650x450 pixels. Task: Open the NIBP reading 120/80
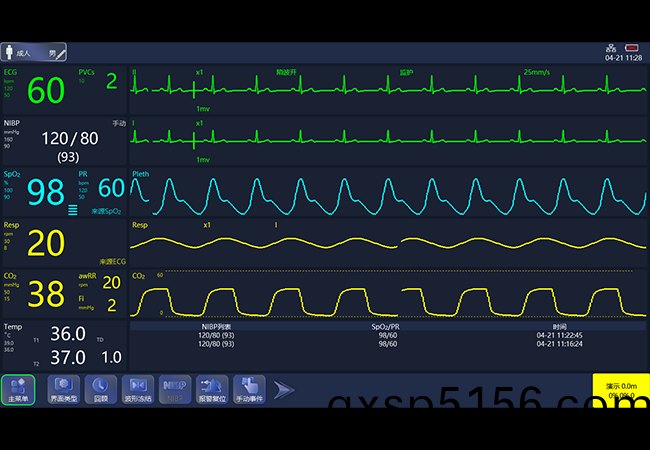tap(70, 138)
